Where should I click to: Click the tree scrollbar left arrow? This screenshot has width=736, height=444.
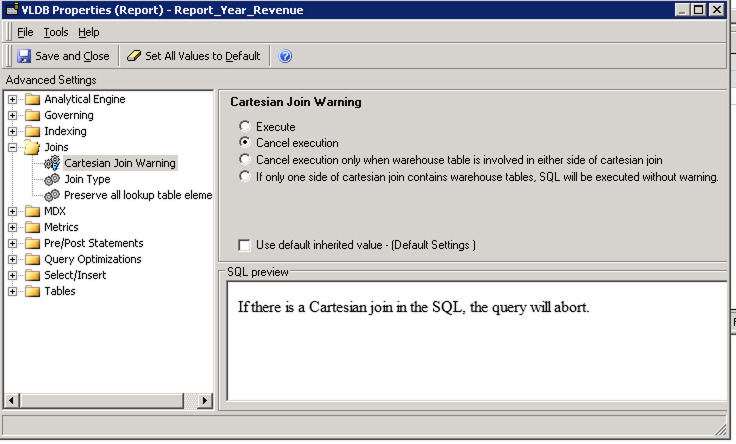point(11,401)
